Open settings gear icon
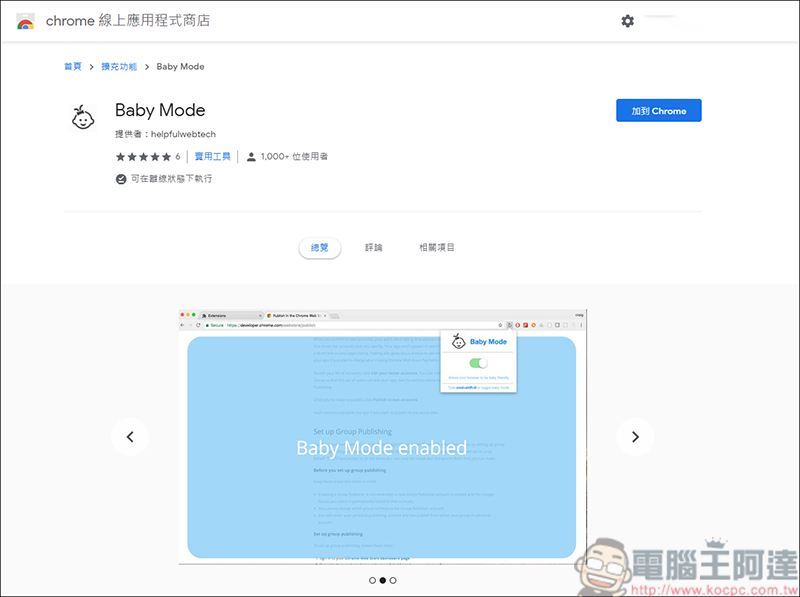The width and height of the screenshot is (800, 597). (x=628, y=21)
